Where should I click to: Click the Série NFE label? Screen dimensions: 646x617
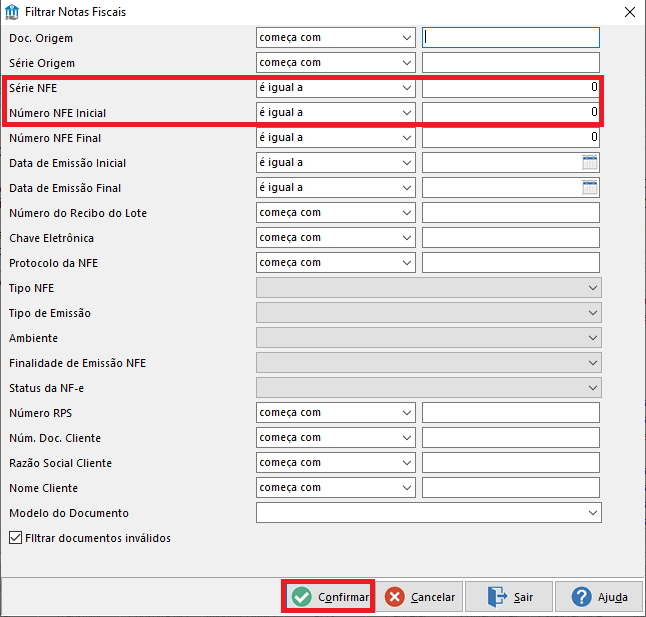click(x=33, y=88)
